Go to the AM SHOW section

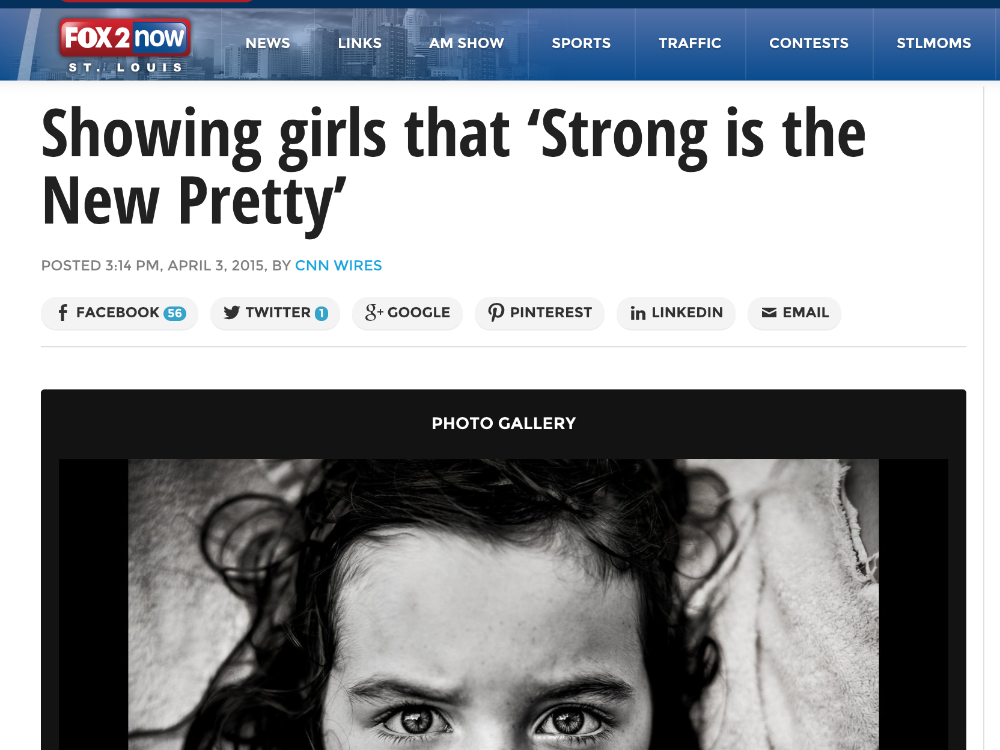click(x=466, y=43)
